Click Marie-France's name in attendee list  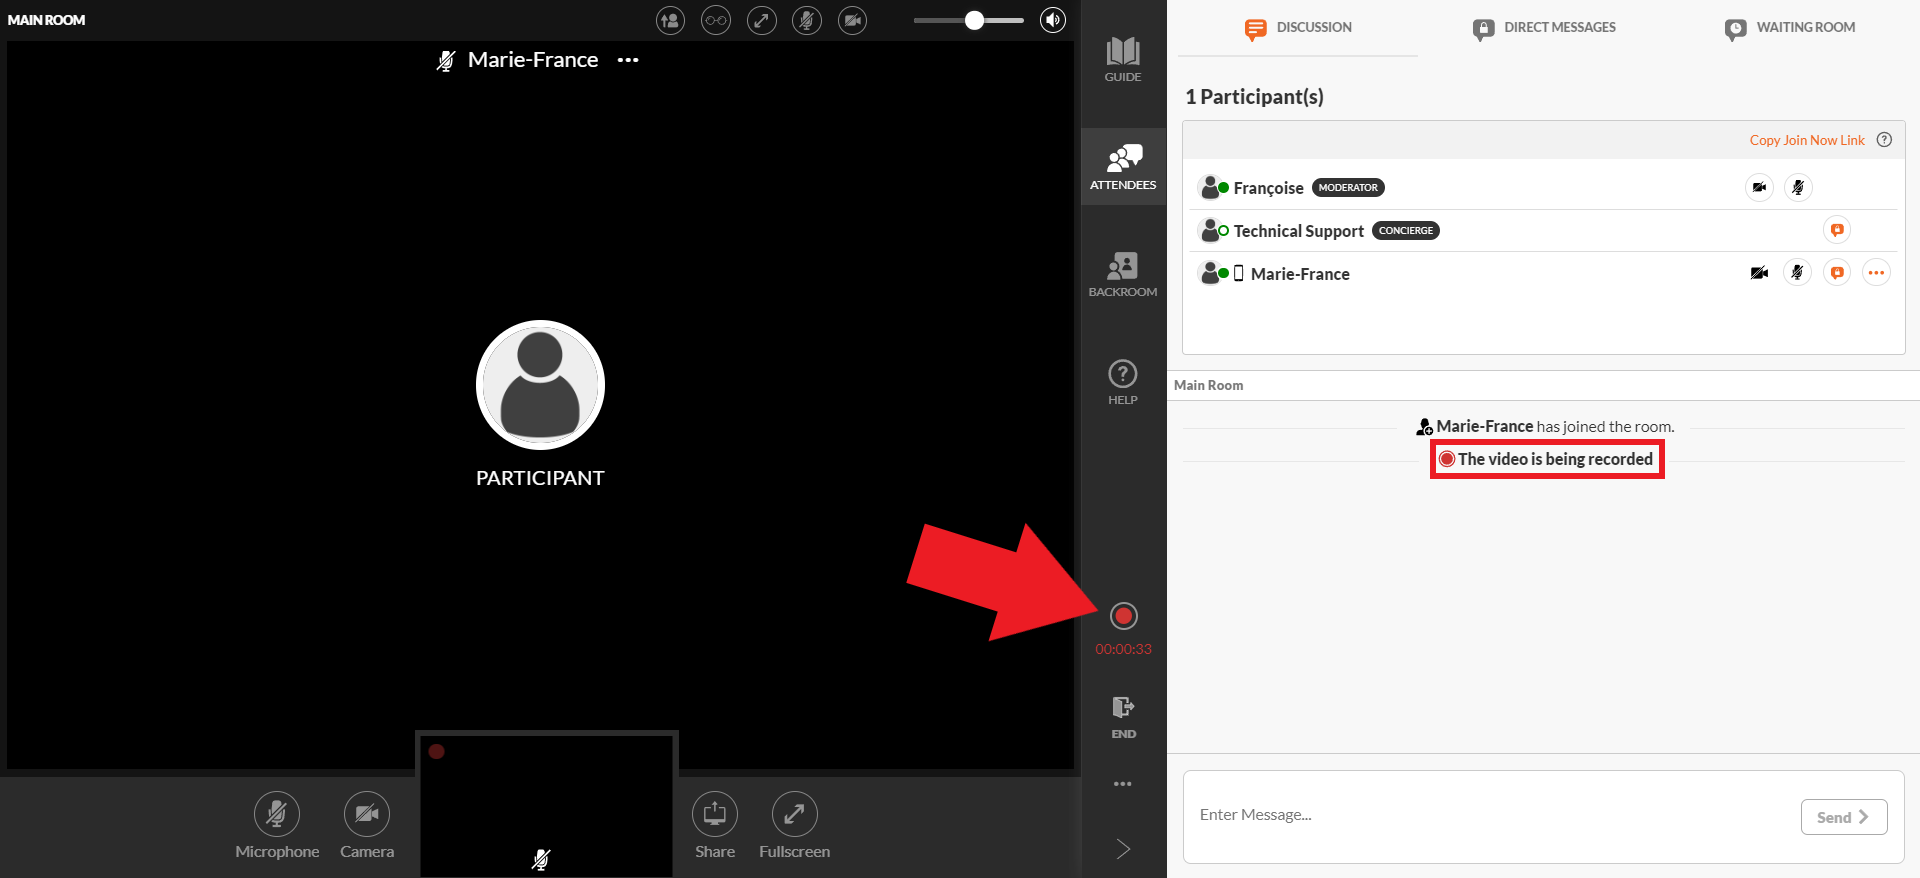(x=1300, y=274)
